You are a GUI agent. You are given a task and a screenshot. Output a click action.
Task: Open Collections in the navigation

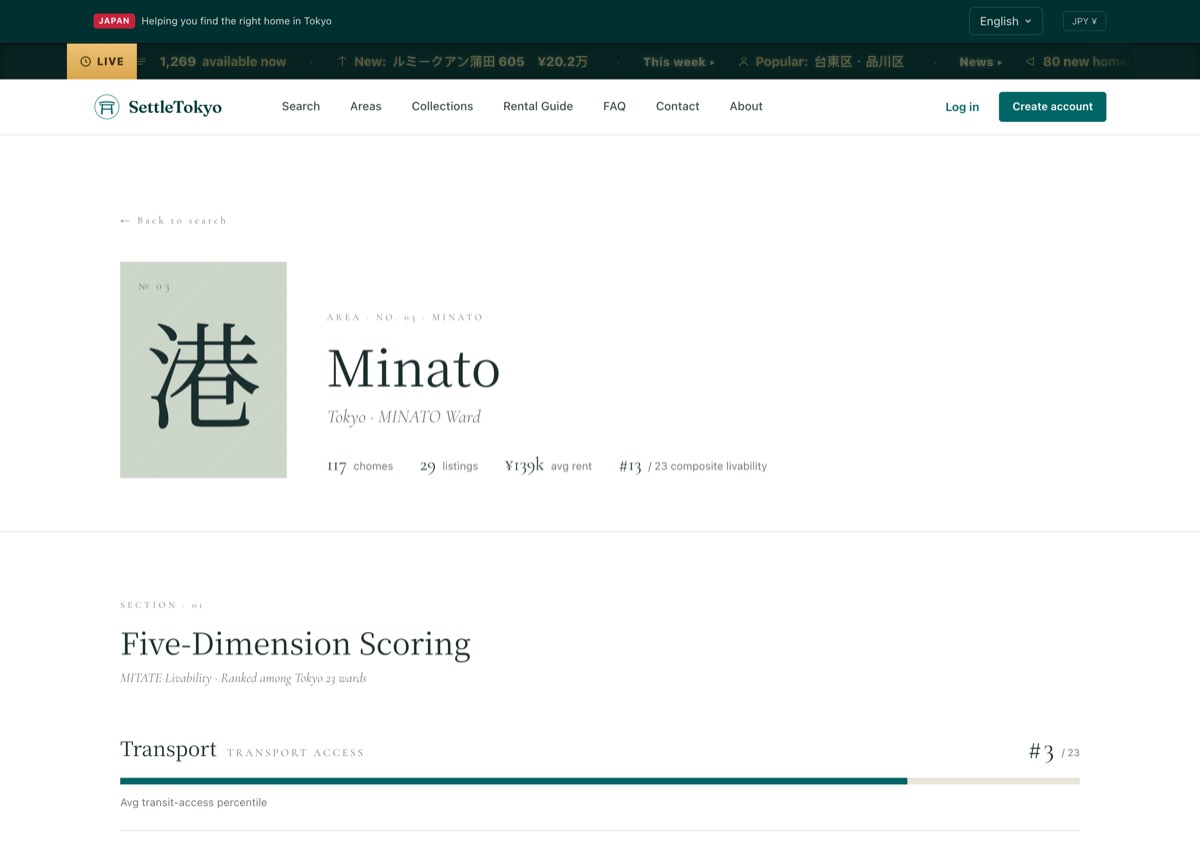pyautogui.click(x=442, y=106)
